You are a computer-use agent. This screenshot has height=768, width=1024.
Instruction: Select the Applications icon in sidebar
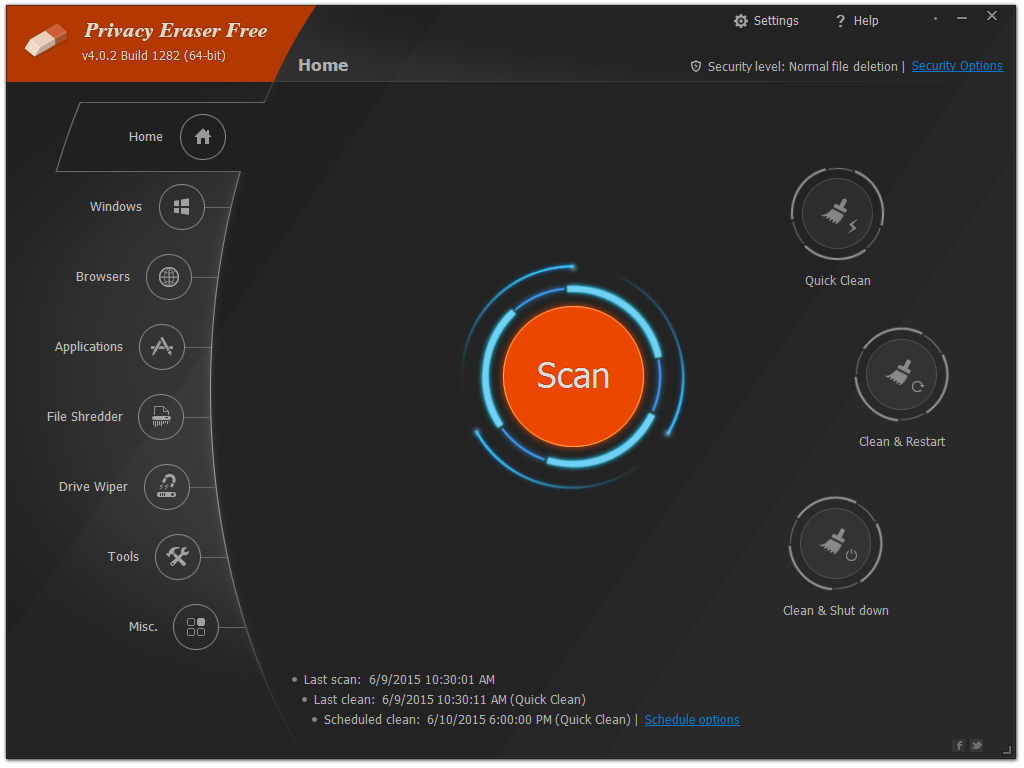pyautogui.click(x=161, y=347)
